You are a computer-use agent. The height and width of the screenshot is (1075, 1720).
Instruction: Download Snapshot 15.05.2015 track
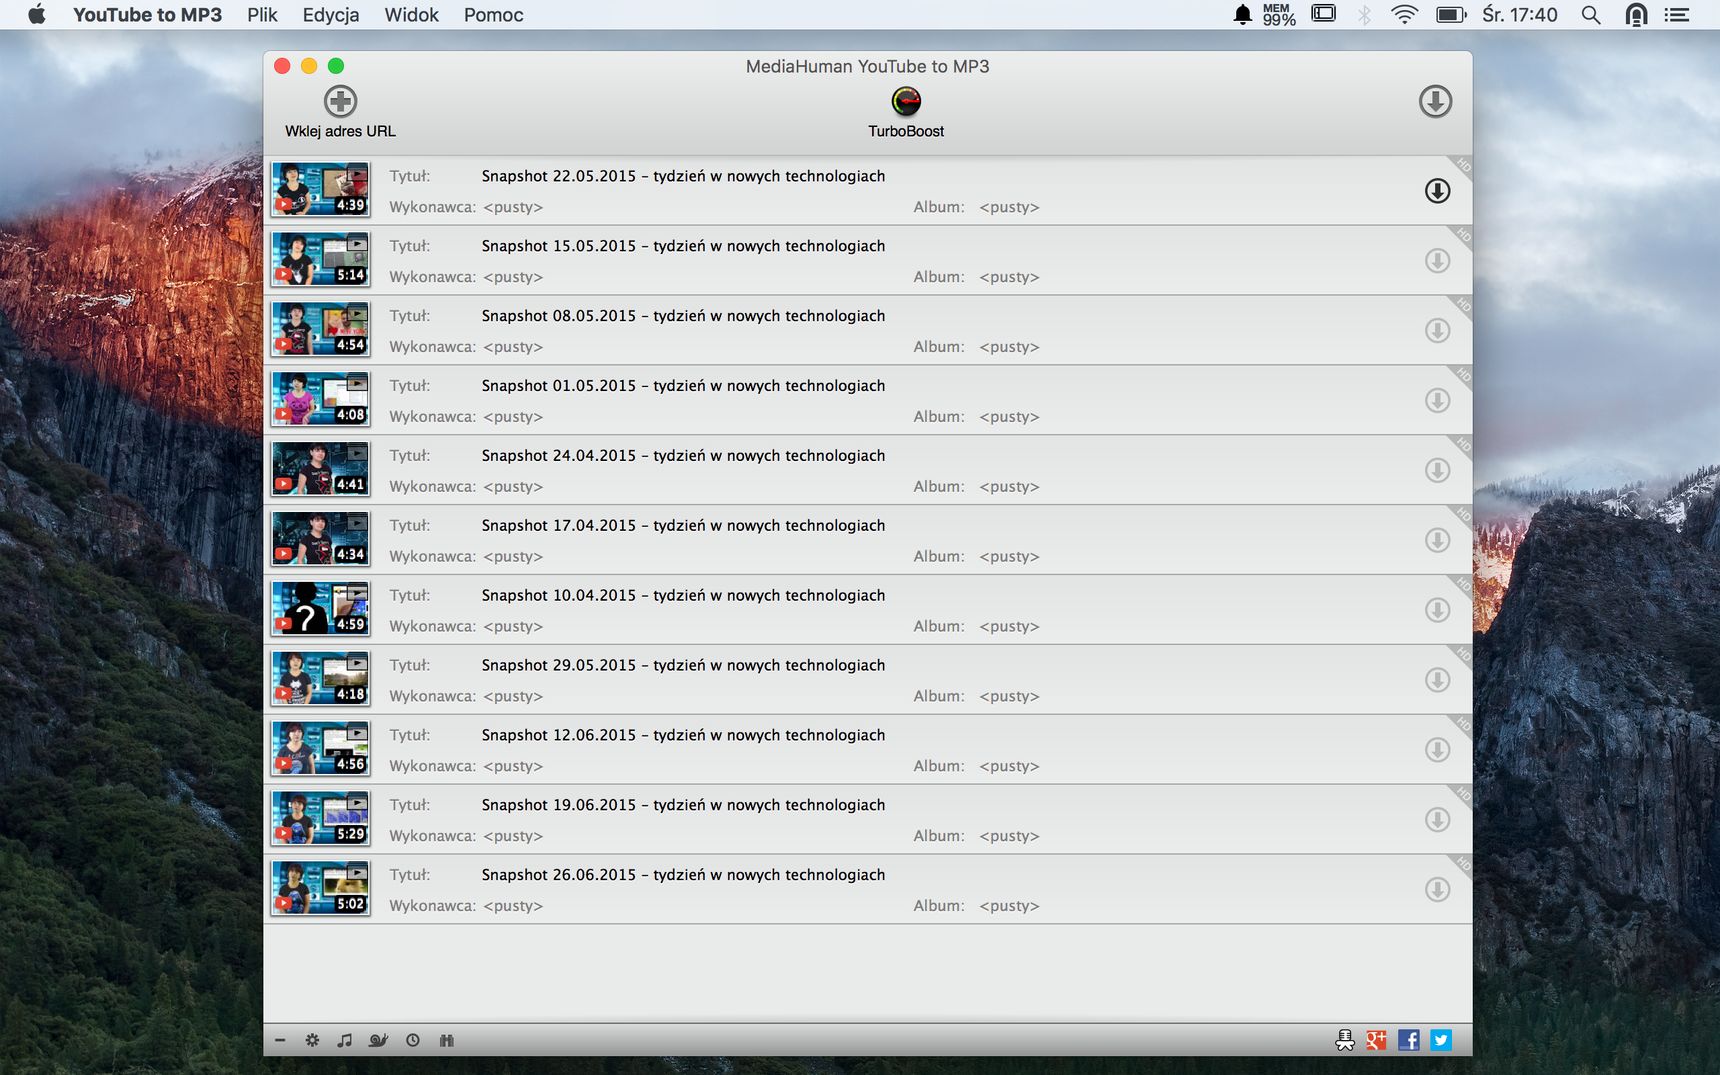click(x=1437, y=261)
